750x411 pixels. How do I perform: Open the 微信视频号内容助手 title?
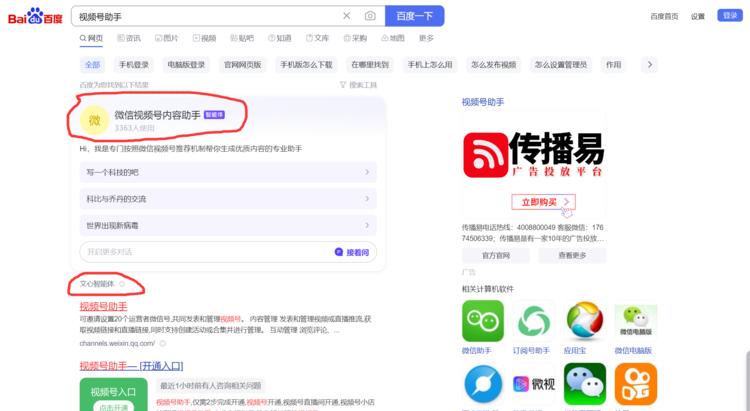point(157,115)
